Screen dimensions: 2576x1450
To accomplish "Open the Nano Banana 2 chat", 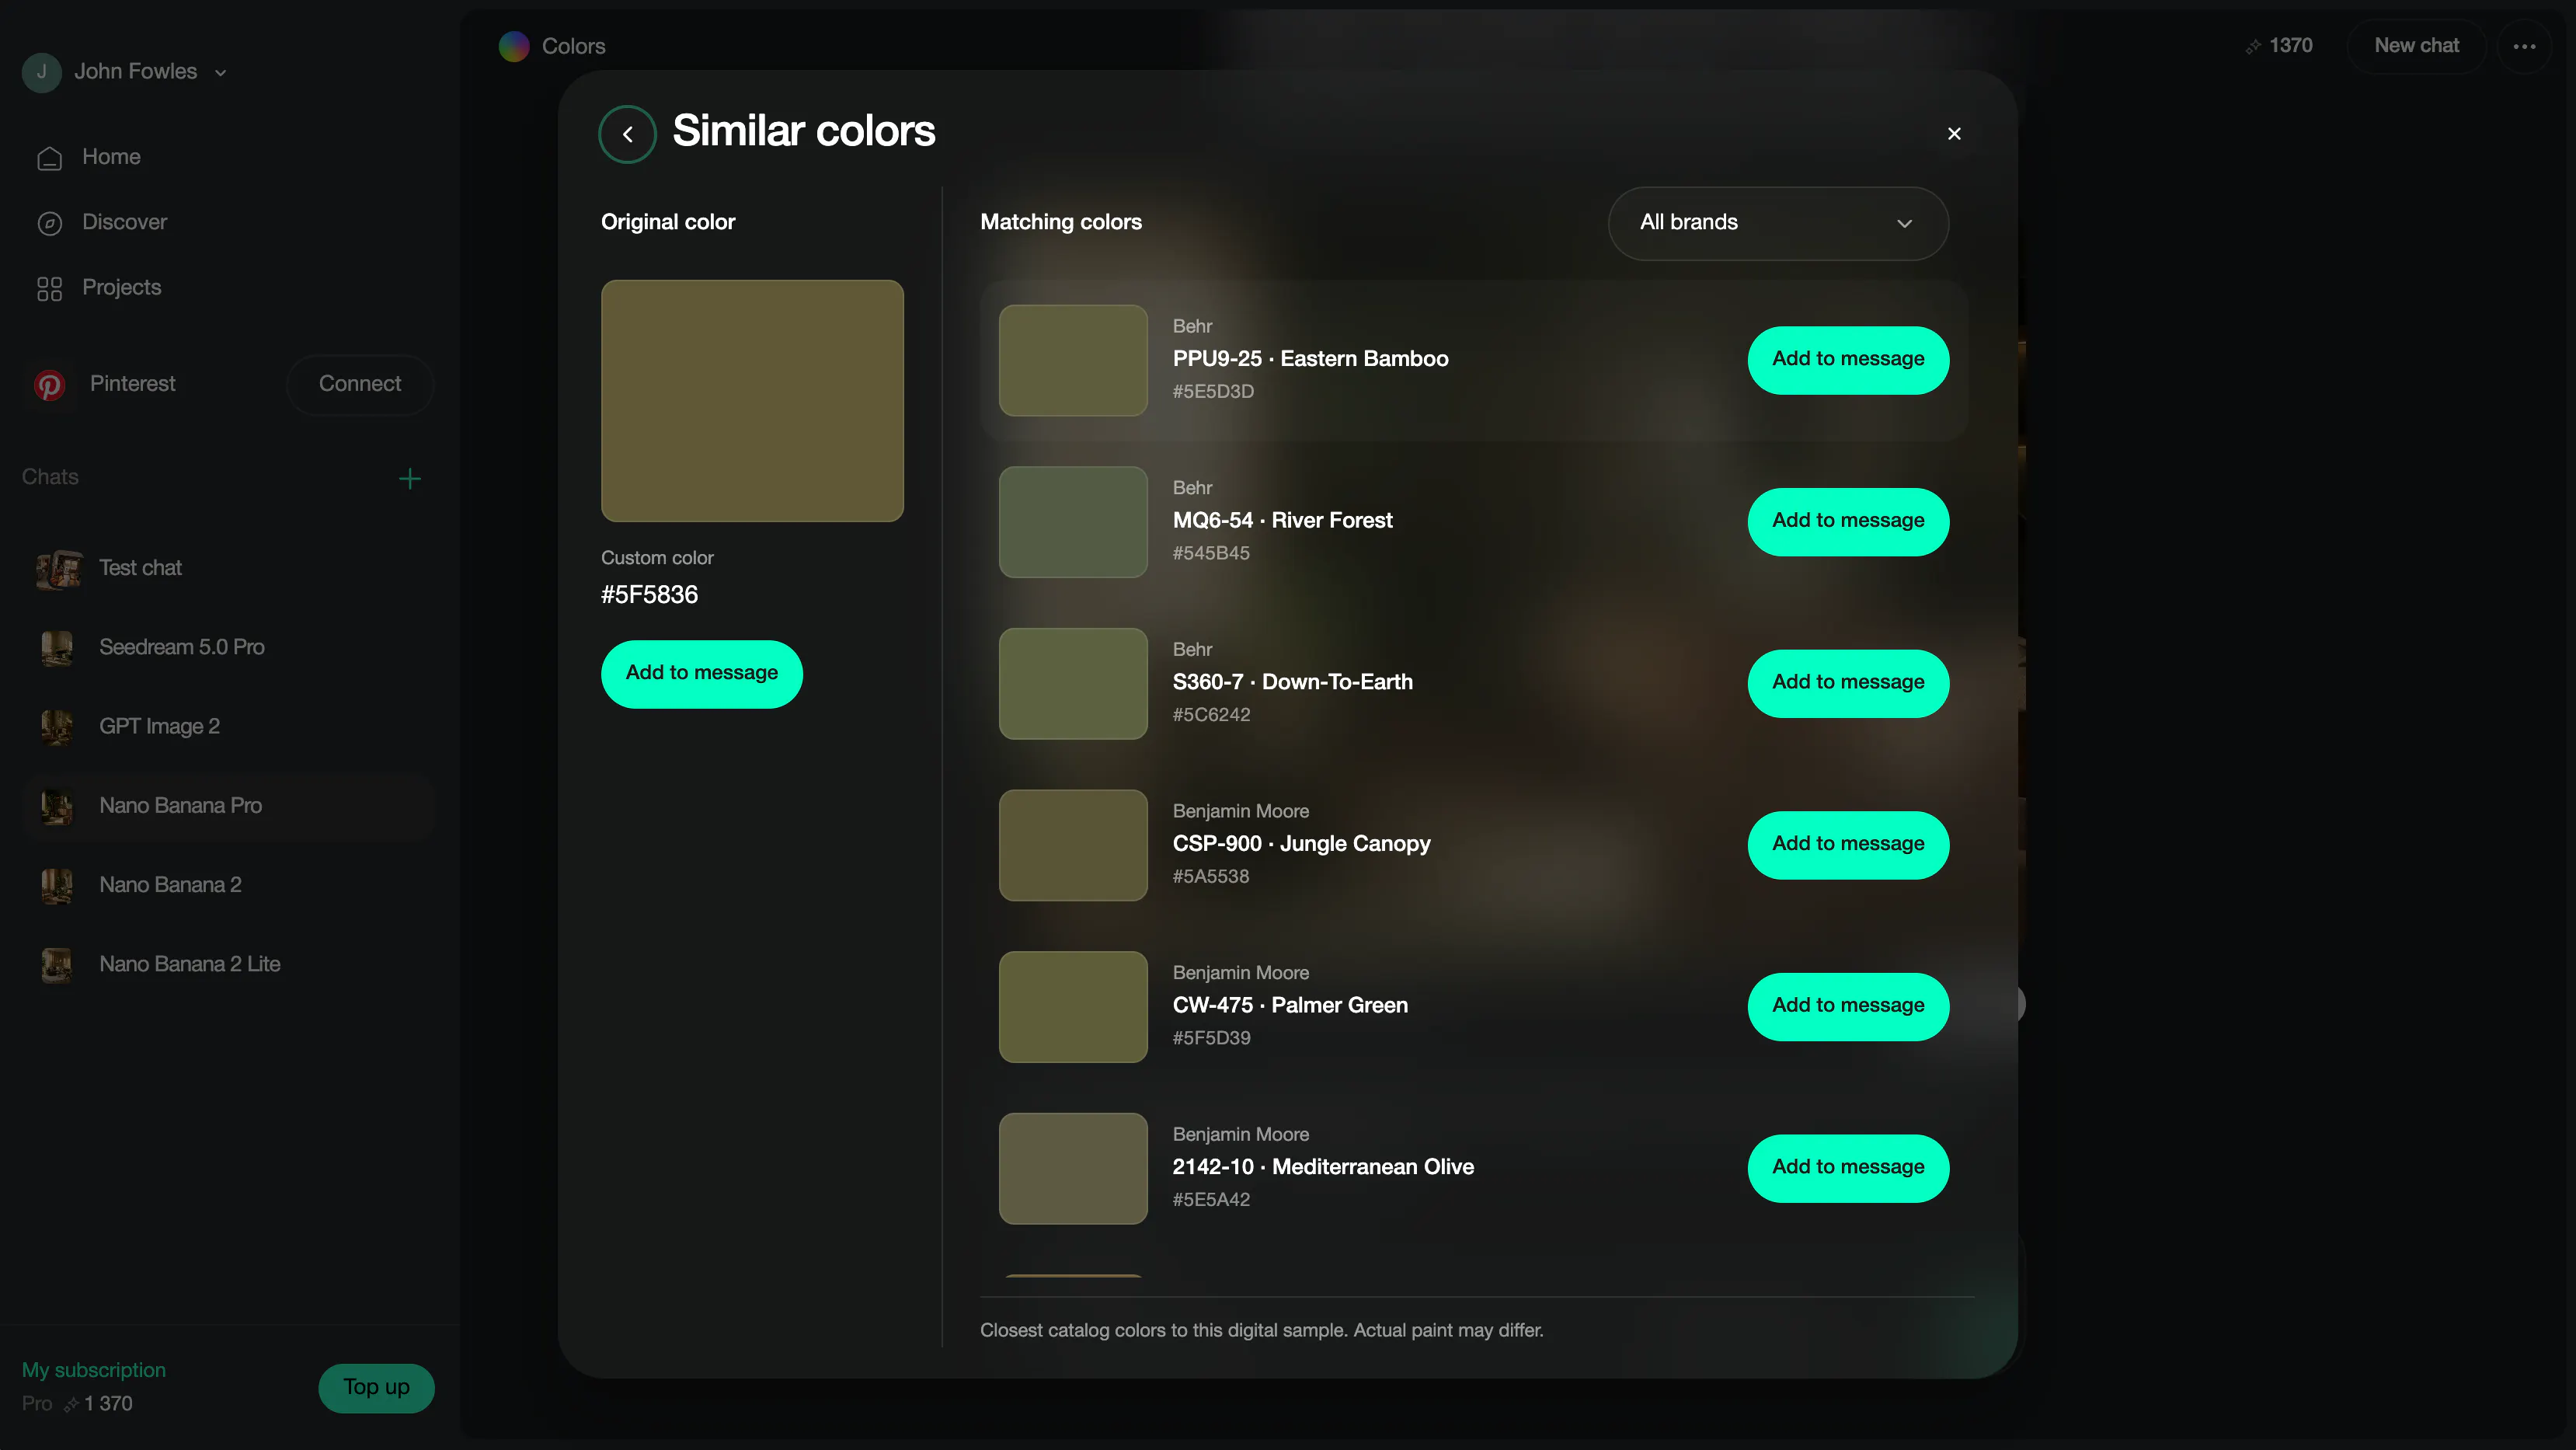I will point(228,886).
